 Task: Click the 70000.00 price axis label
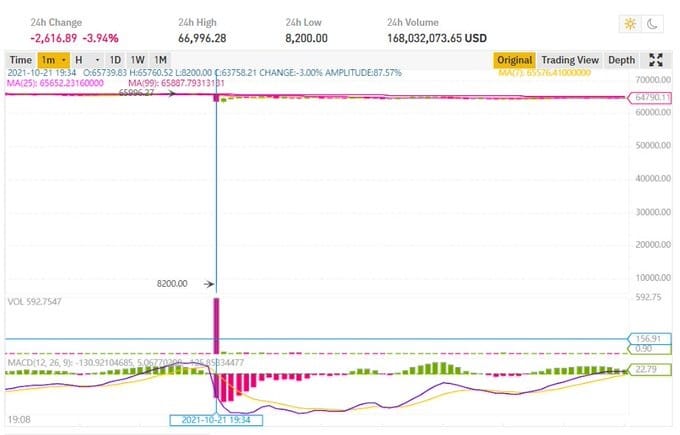tap(653, 80)
